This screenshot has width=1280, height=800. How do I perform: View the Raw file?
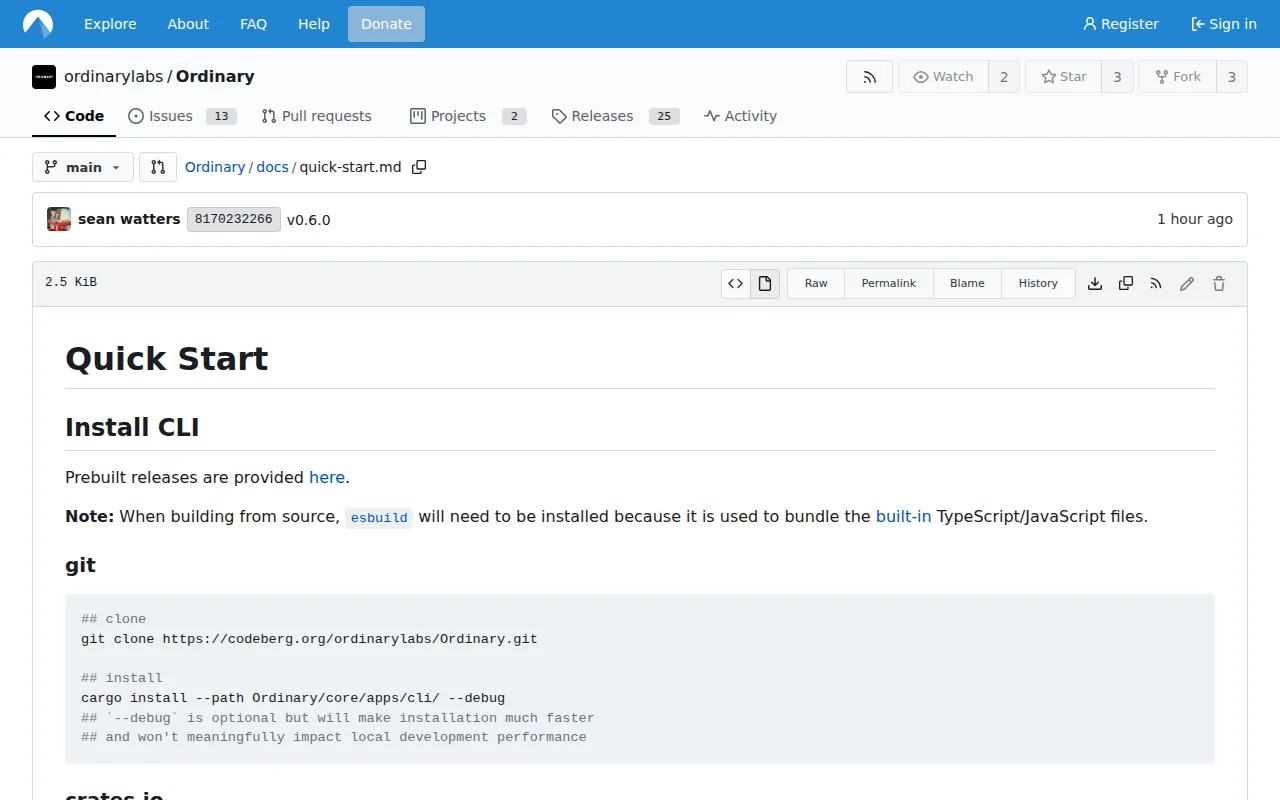tap(816, 283)
